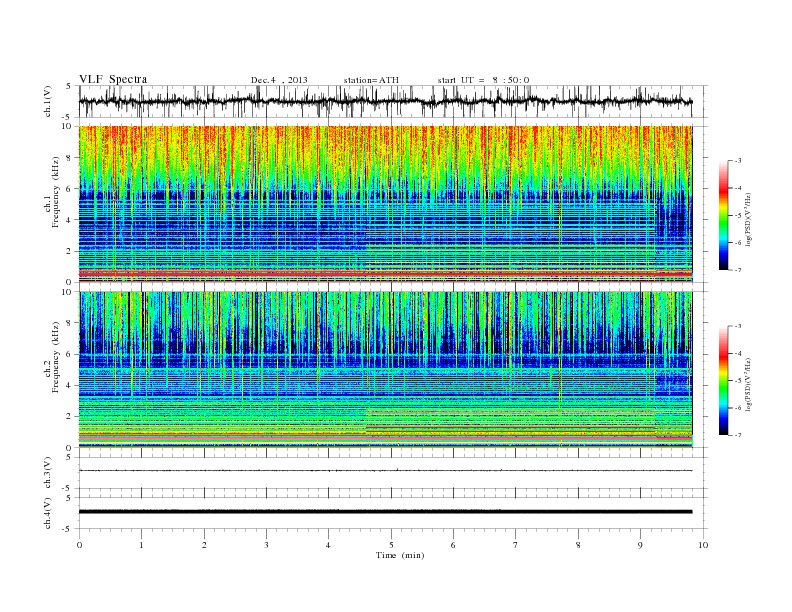792x612 pixels.
Task: Click the "VLF Spectra" title text
Action: pos(113,79)
